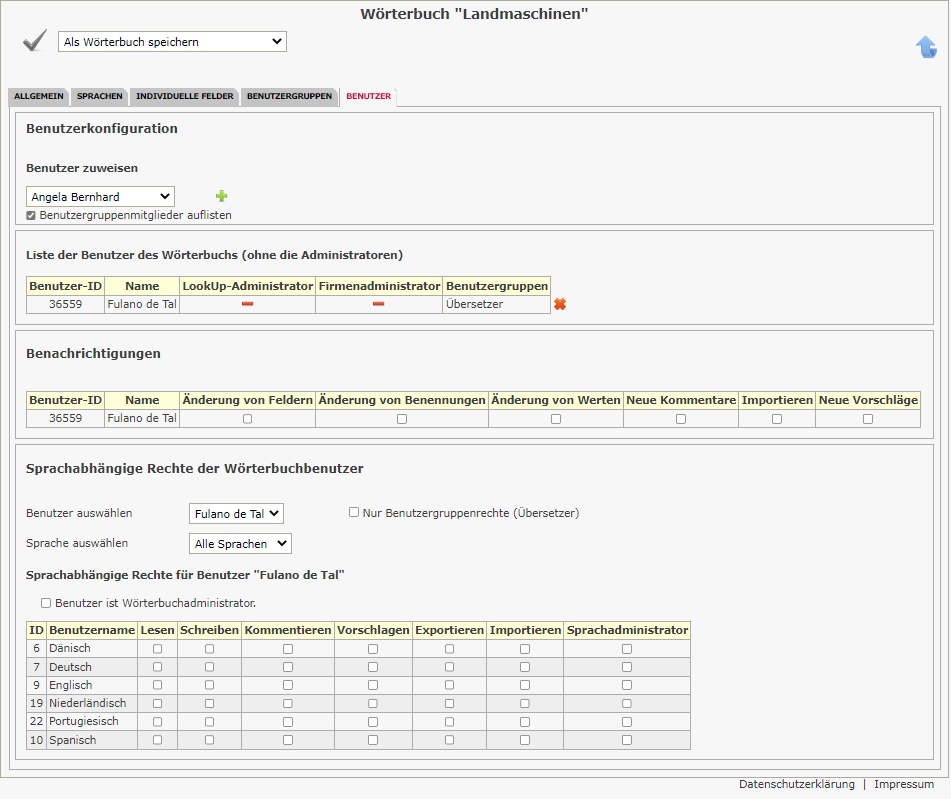Image resolution: width=951 pixels, height=799 pixels.
Task: Expand the Angela Bernhard user dropdown
Action: point(100,197)
